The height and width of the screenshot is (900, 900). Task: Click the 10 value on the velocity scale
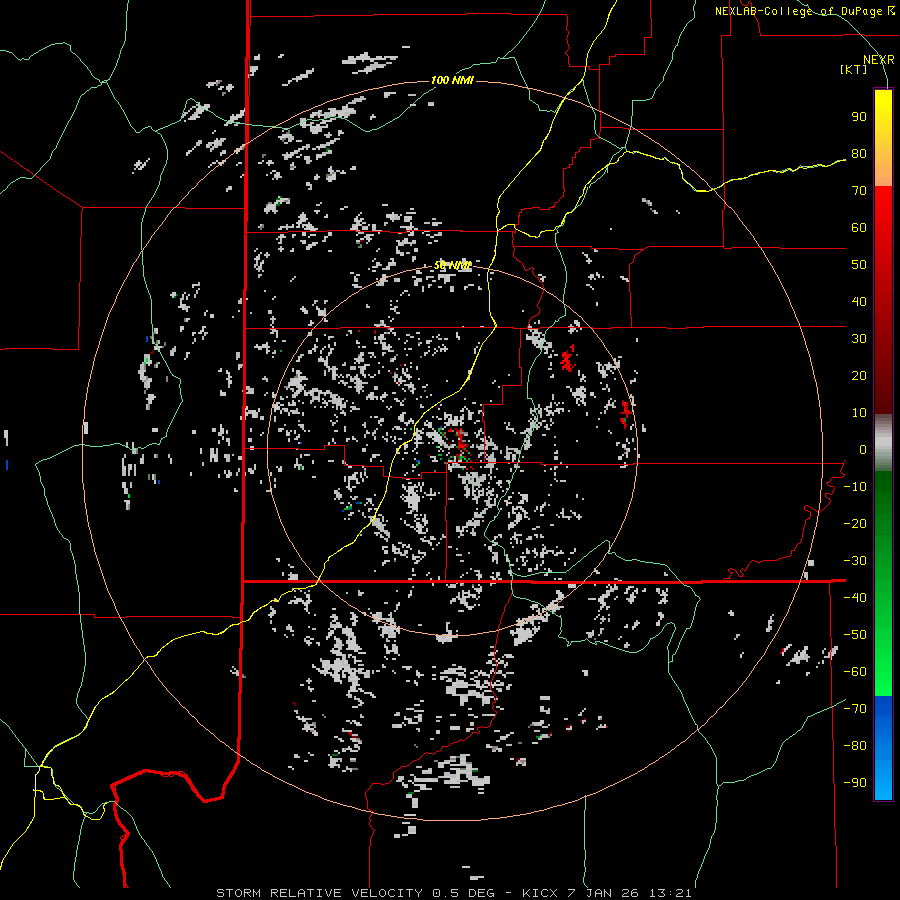coord(859,413)
